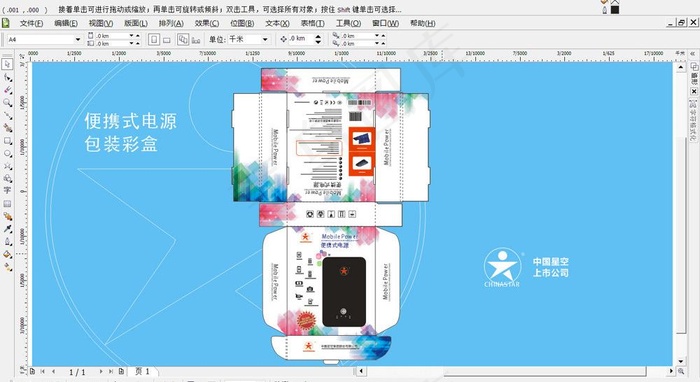Select the Text tool (字)
Screen dimensions: 700x382
pos(7,191)
